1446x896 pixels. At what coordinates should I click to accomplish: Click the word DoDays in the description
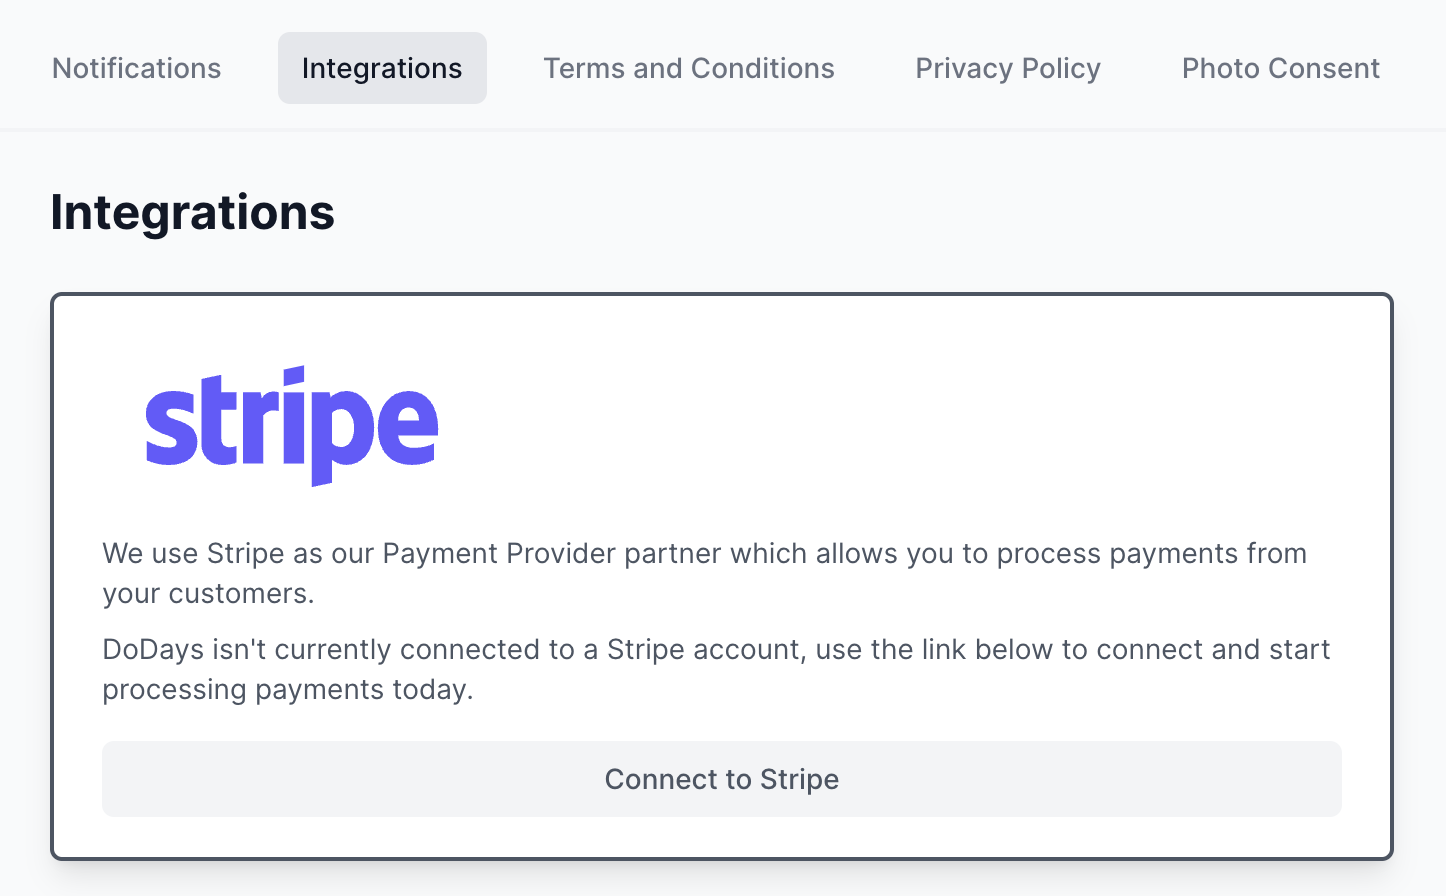coord(153,650)
